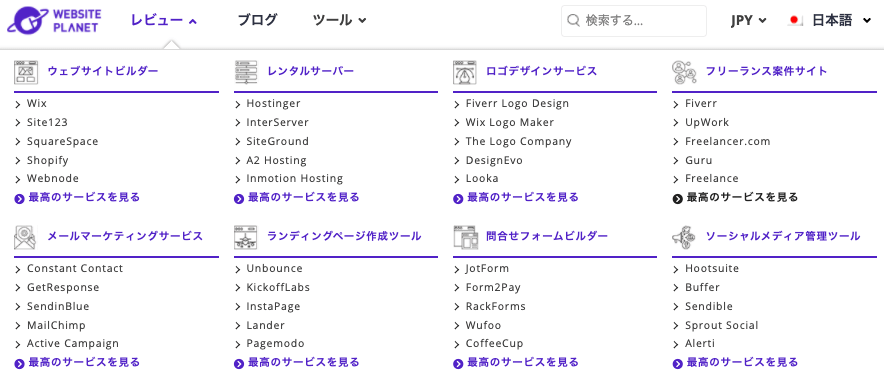Open the Constant Contact review link
884x386 pixels.
point(74,268)
